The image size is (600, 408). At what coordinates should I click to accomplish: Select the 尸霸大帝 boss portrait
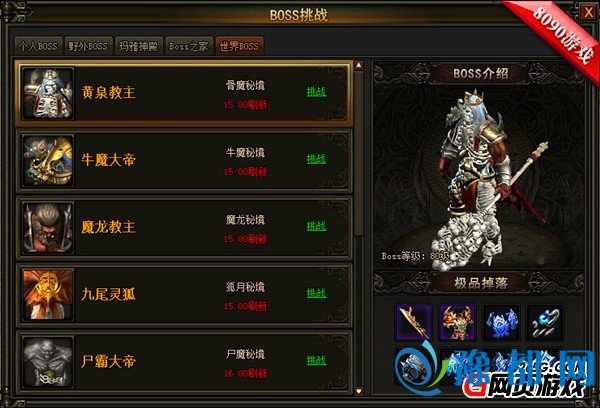48,362
